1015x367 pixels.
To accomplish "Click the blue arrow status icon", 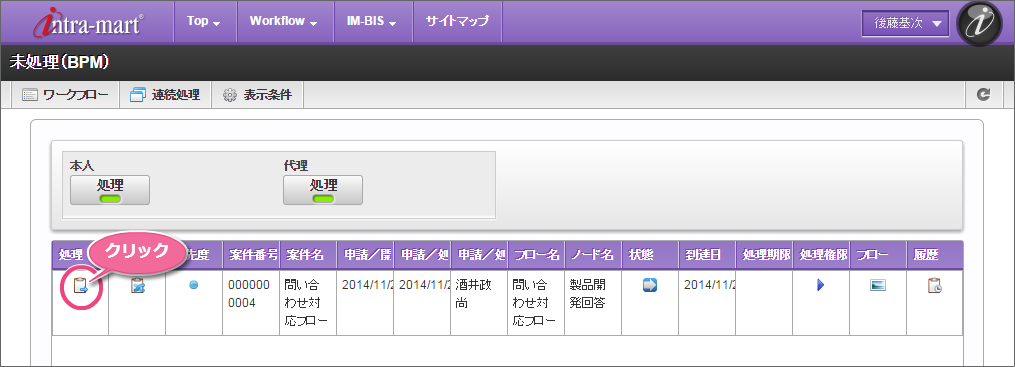I will 650,285.
